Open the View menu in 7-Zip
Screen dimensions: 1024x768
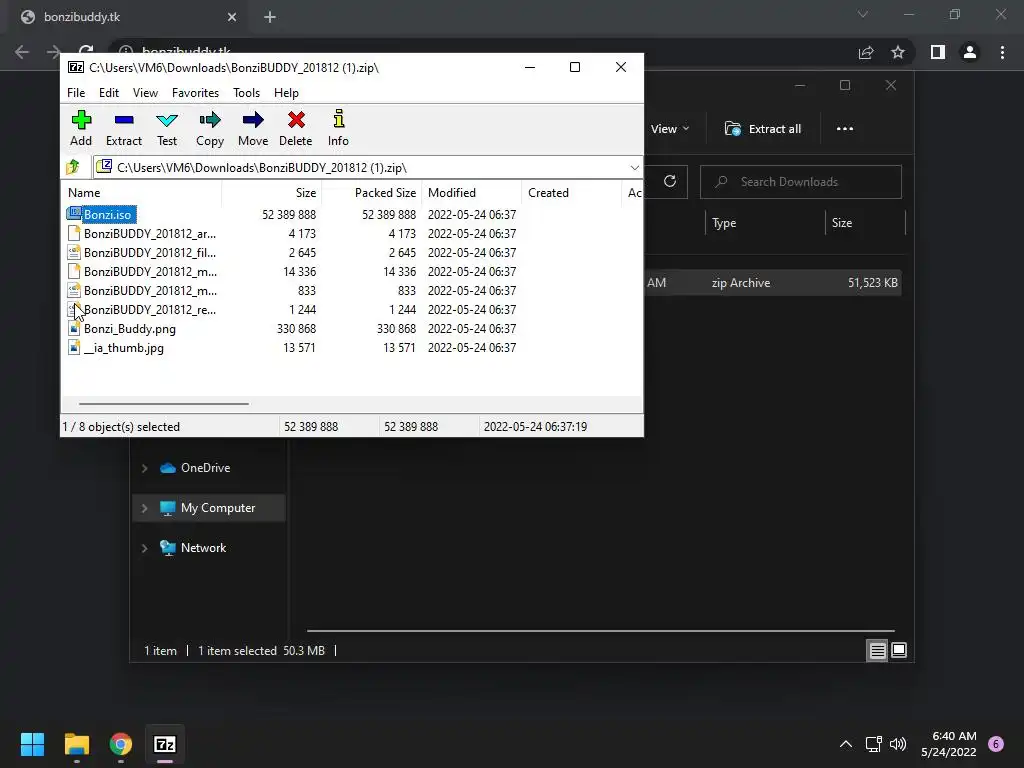tap(145, 93)
